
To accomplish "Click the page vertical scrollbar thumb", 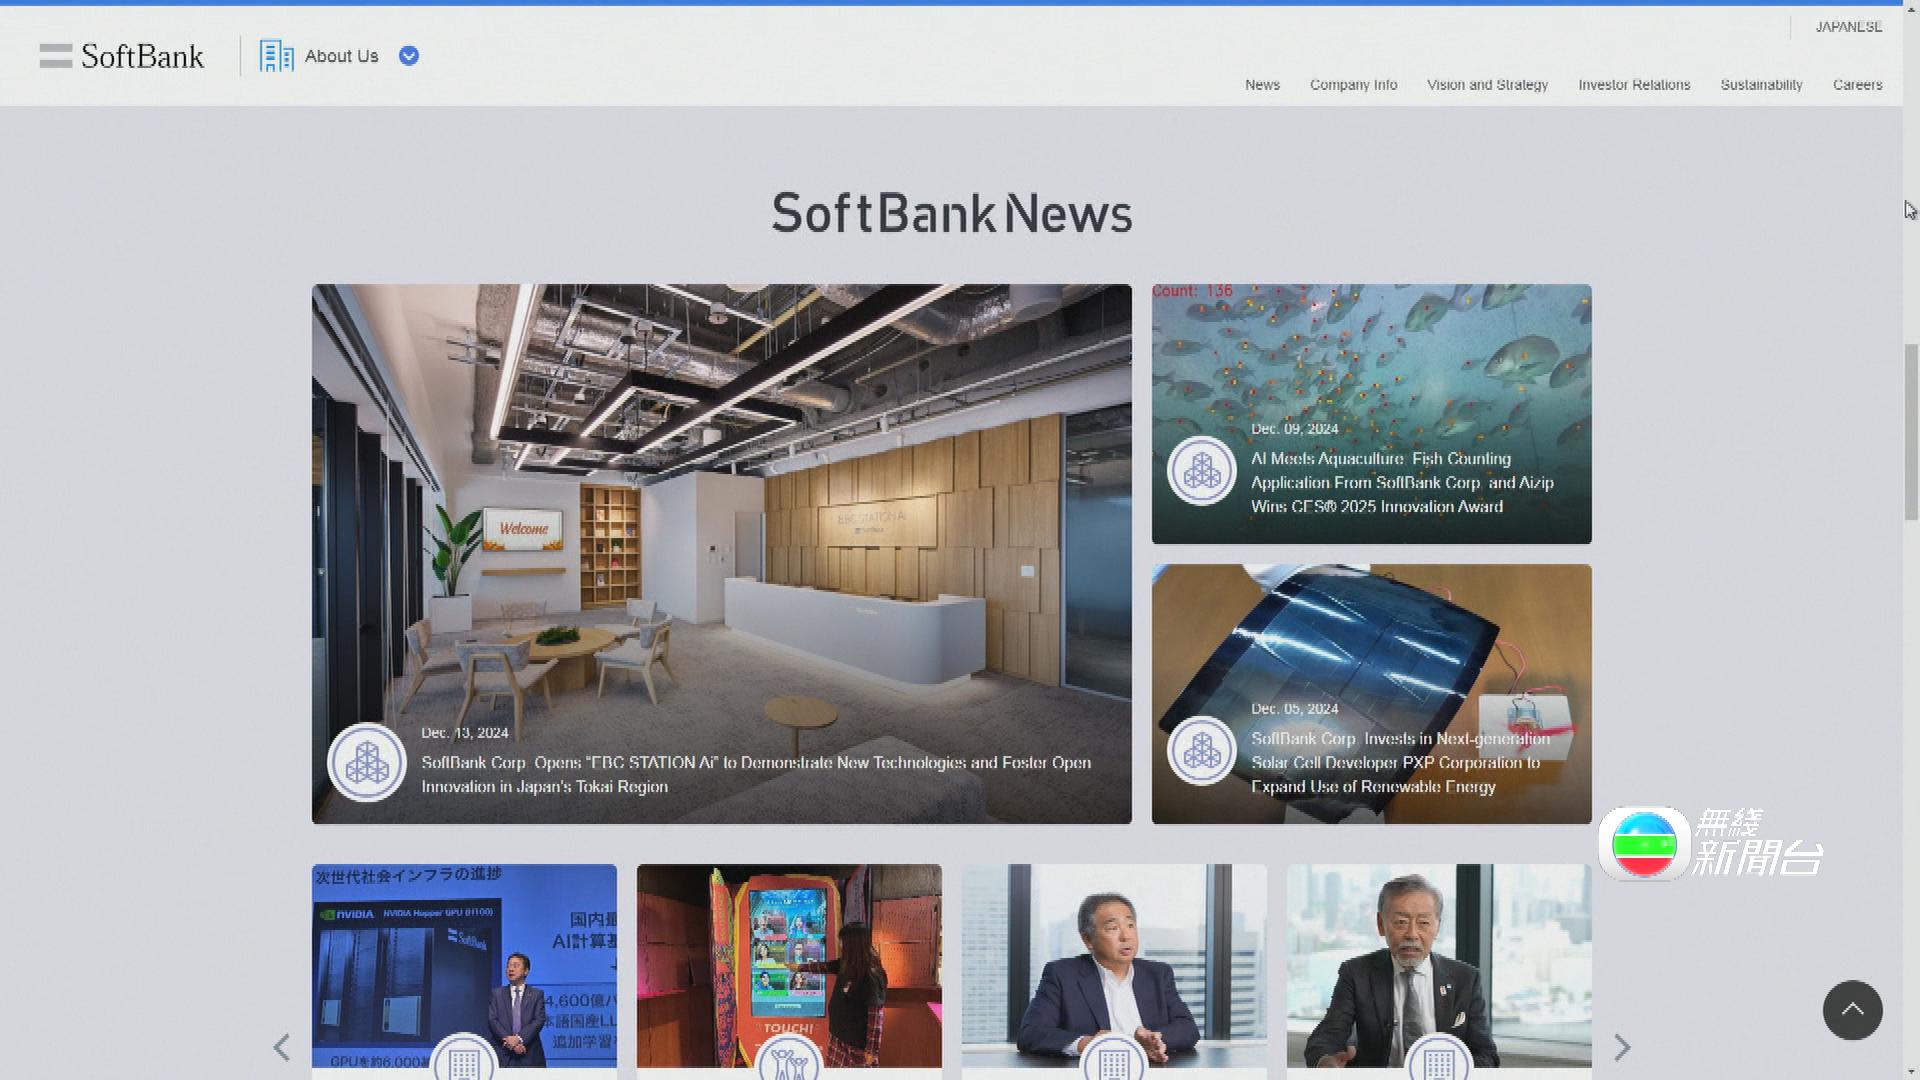I will coord(1911,432).
